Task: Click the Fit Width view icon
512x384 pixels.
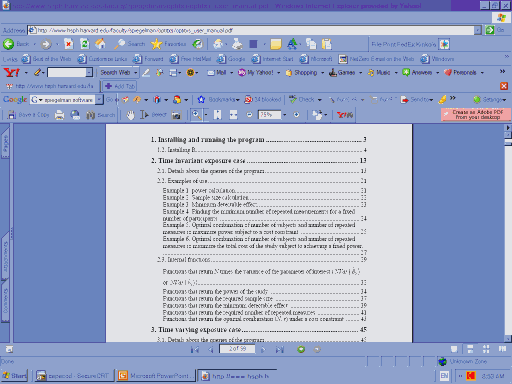Action: click(x=233, y=115)
